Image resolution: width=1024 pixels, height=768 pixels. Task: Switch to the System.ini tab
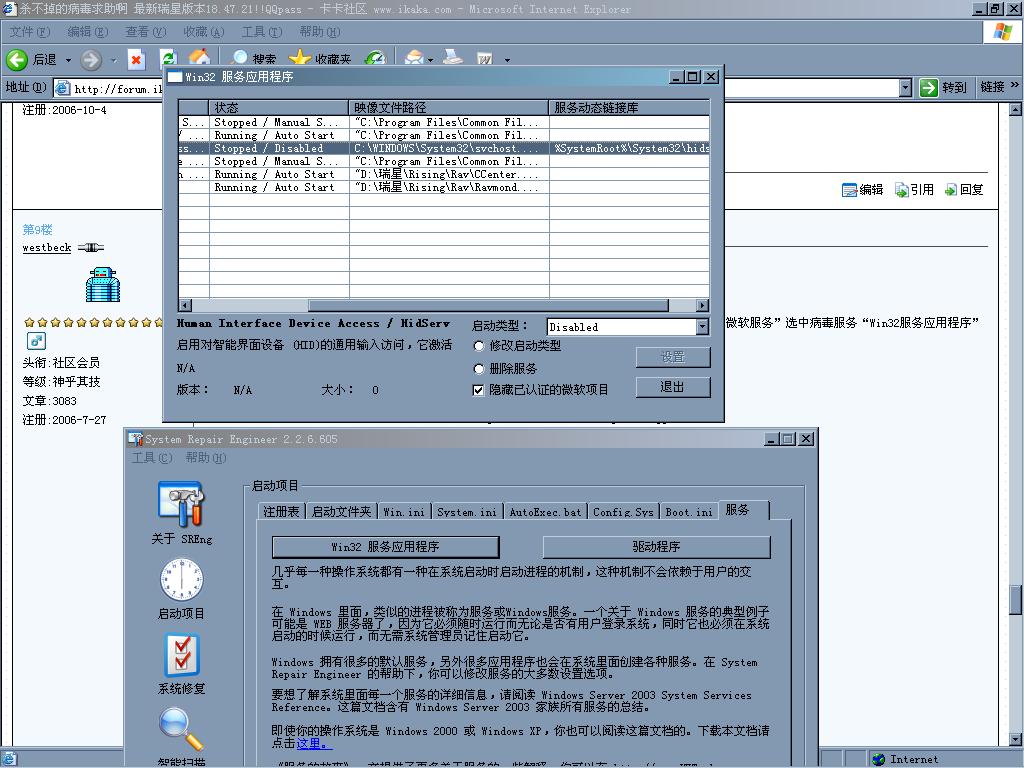(x=466, y=511)
